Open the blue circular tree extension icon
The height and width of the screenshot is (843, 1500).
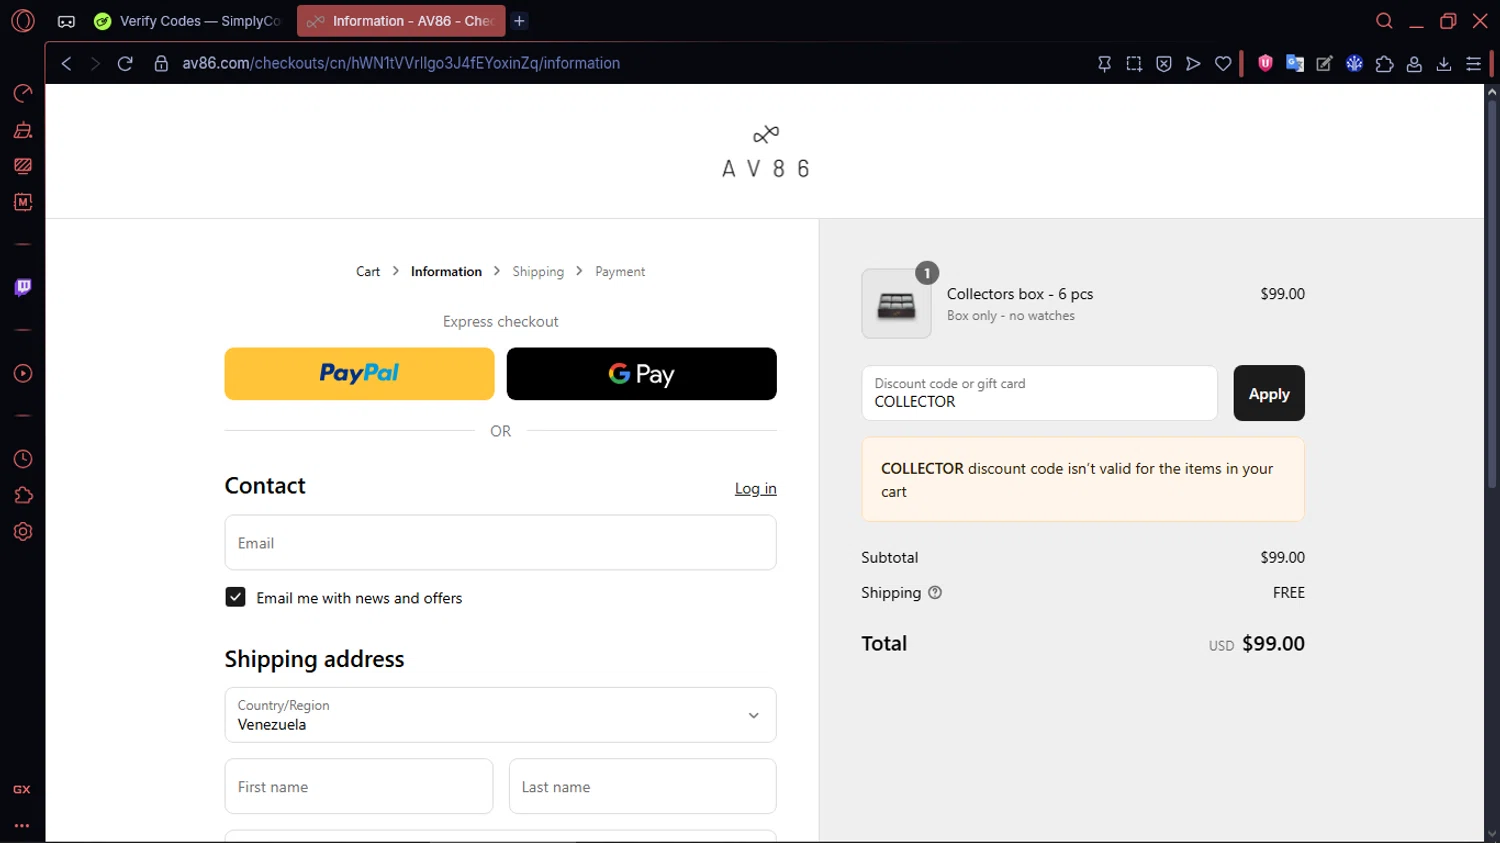(x=1355, y=63)
